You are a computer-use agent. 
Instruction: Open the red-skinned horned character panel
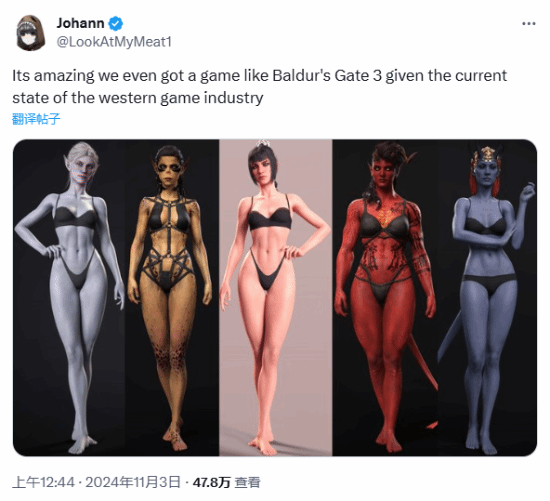[385, 298]
